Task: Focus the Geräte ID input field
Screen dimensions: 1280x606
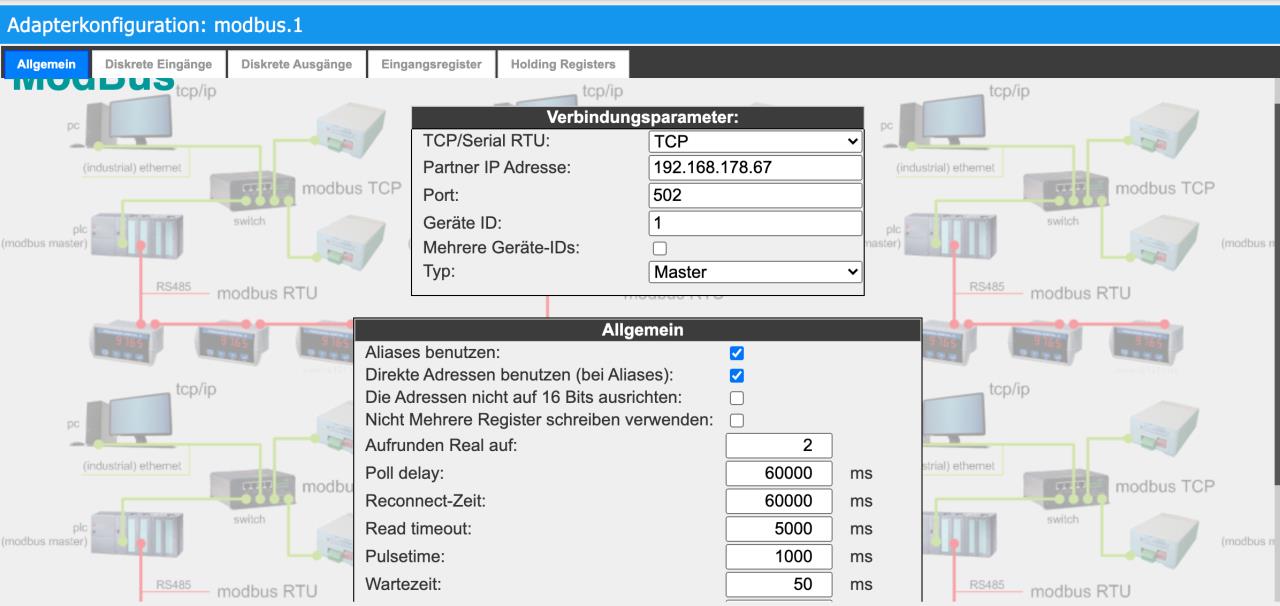Action: pos(755,223)
